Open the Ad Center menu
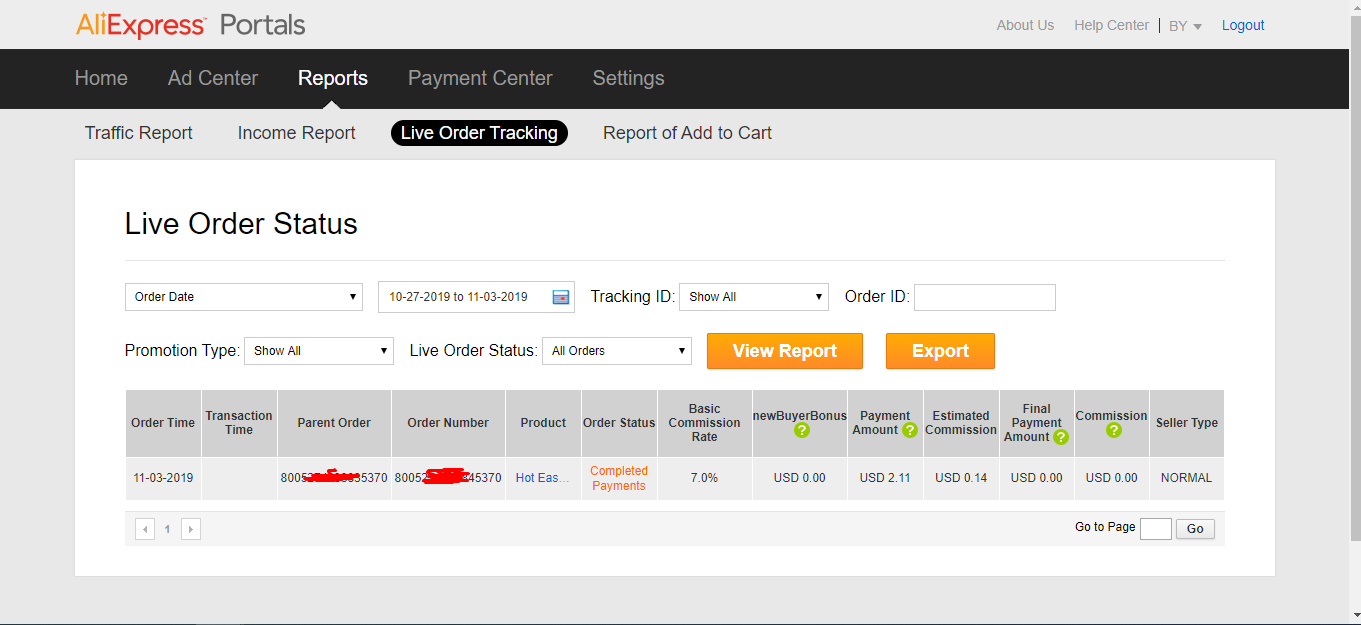Image resolution: width=1361 pixels, height=625 pixels. (x=213, y=78)
